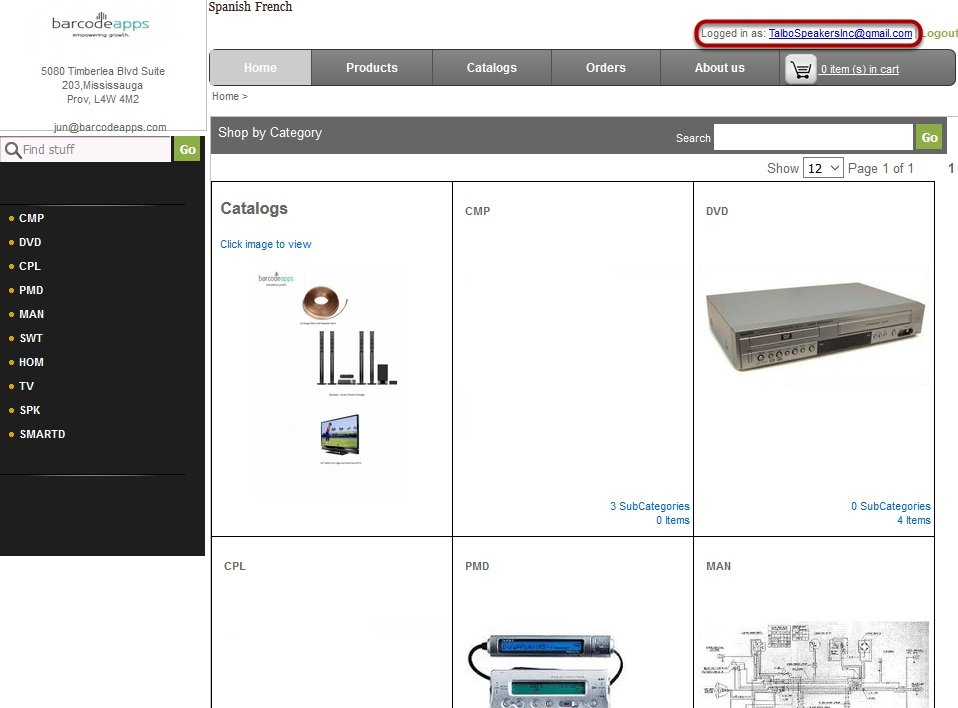The image size is (958, 708).
Task: Open TalboSpeakersInc@gmail.com account link
Action: pyautogui.click(x=840, y=33)
